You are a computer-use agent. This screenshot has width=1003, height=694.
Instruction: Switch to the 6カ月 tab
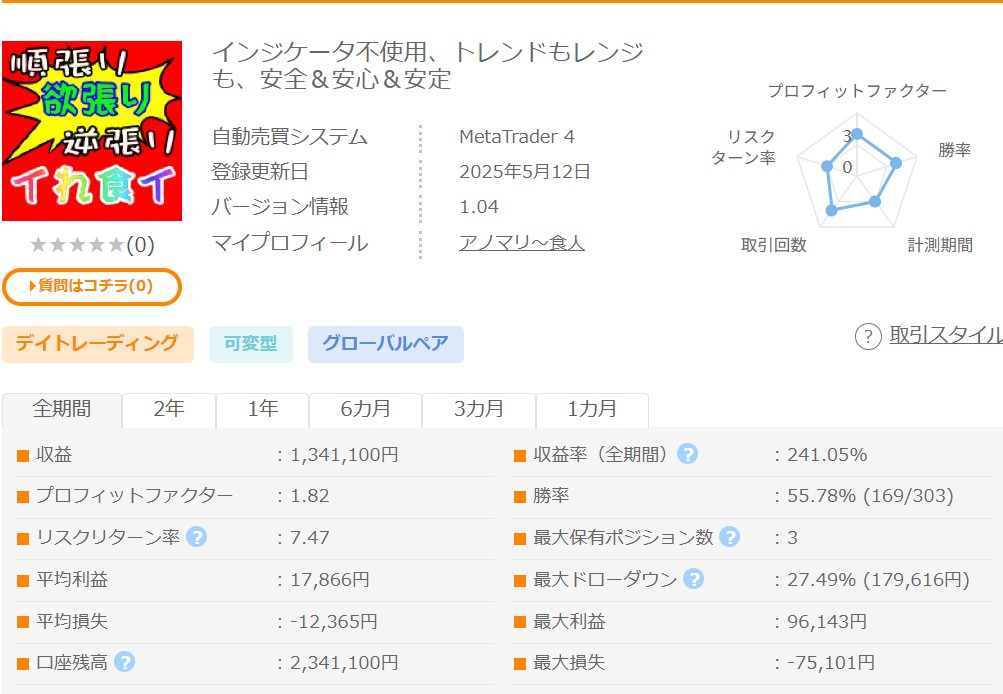pos(365,409)
